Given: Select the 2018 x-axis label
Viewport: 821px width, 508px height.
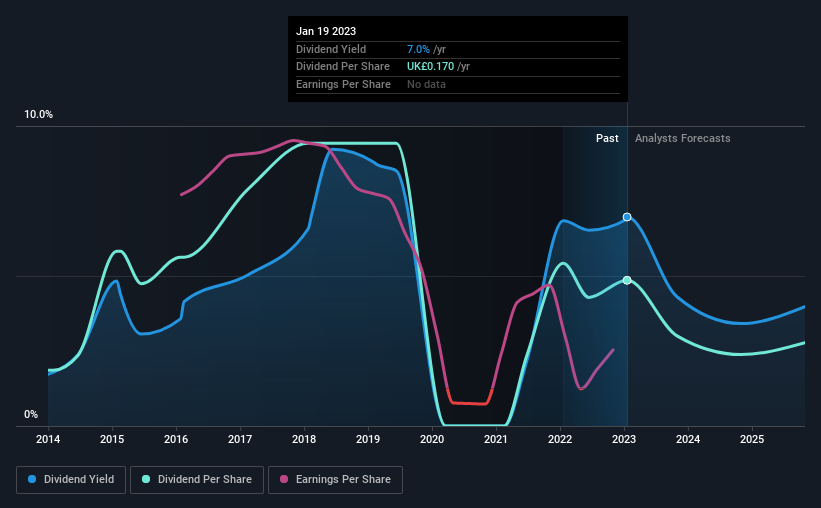Looking at the screenshot, I should tap(304, 439).
